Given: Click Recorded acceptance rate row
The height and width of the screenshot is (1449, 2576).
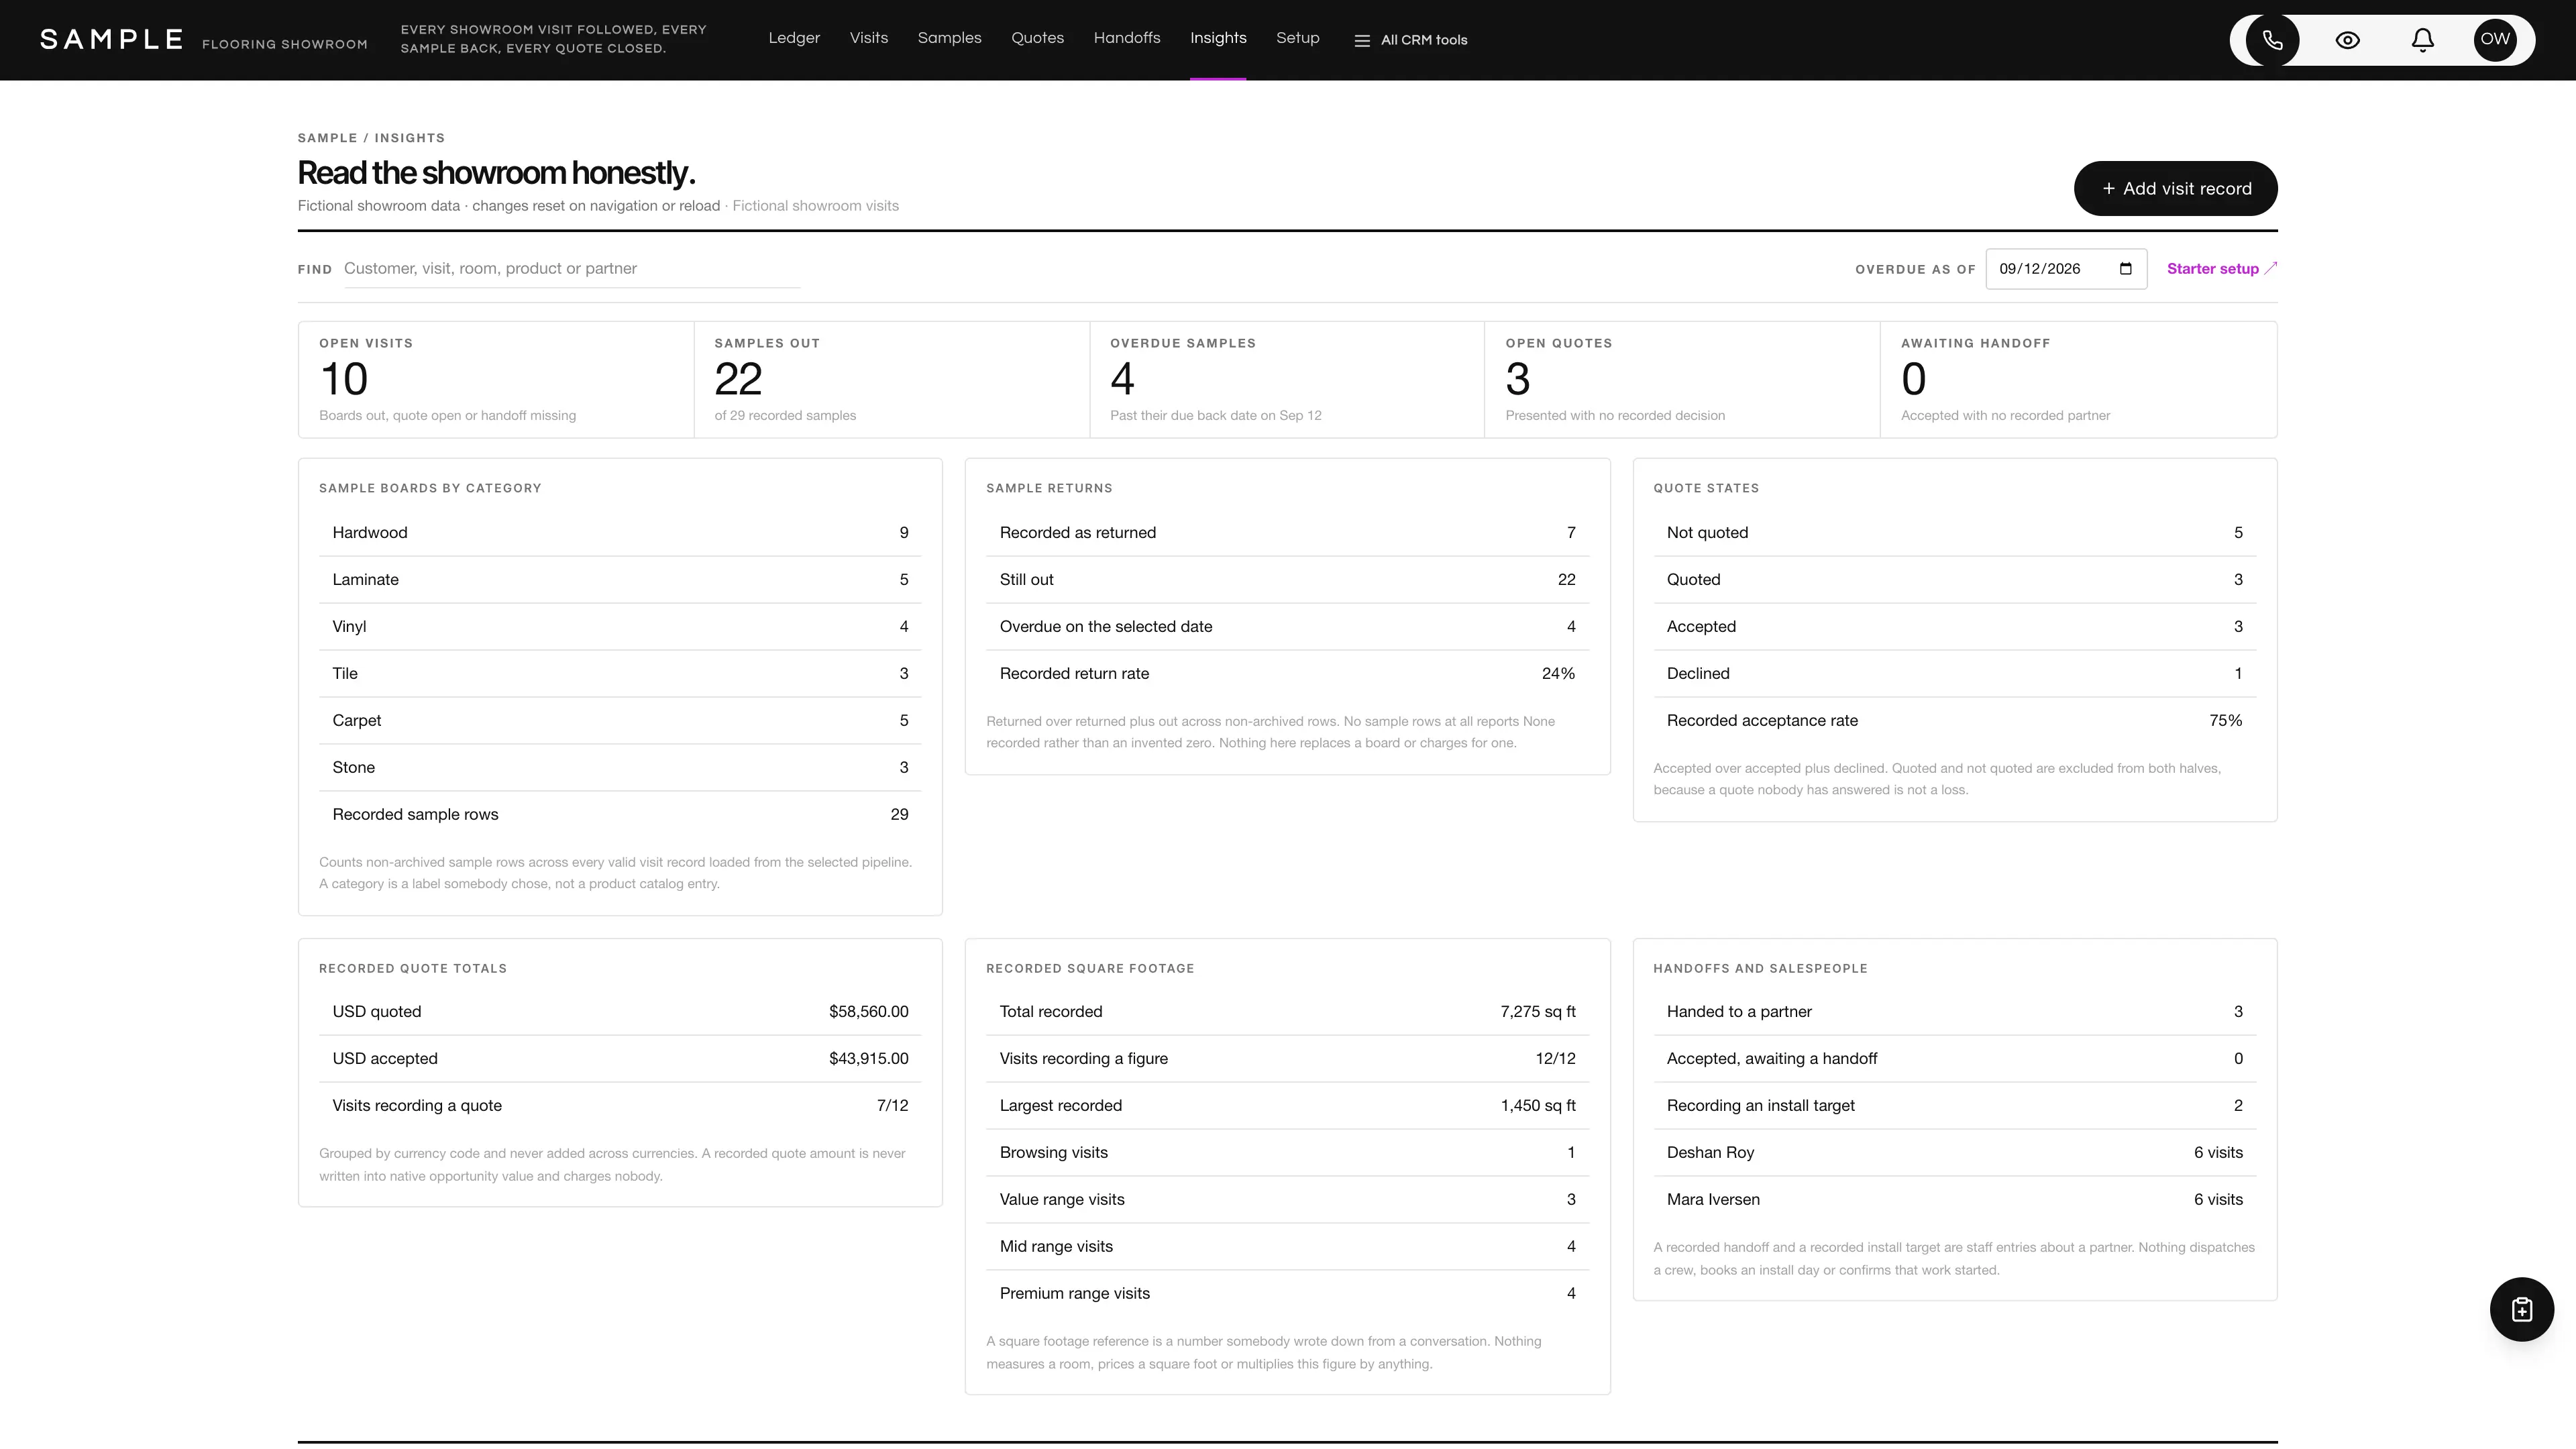Looking at the screenshot, I should point(1954,721).
